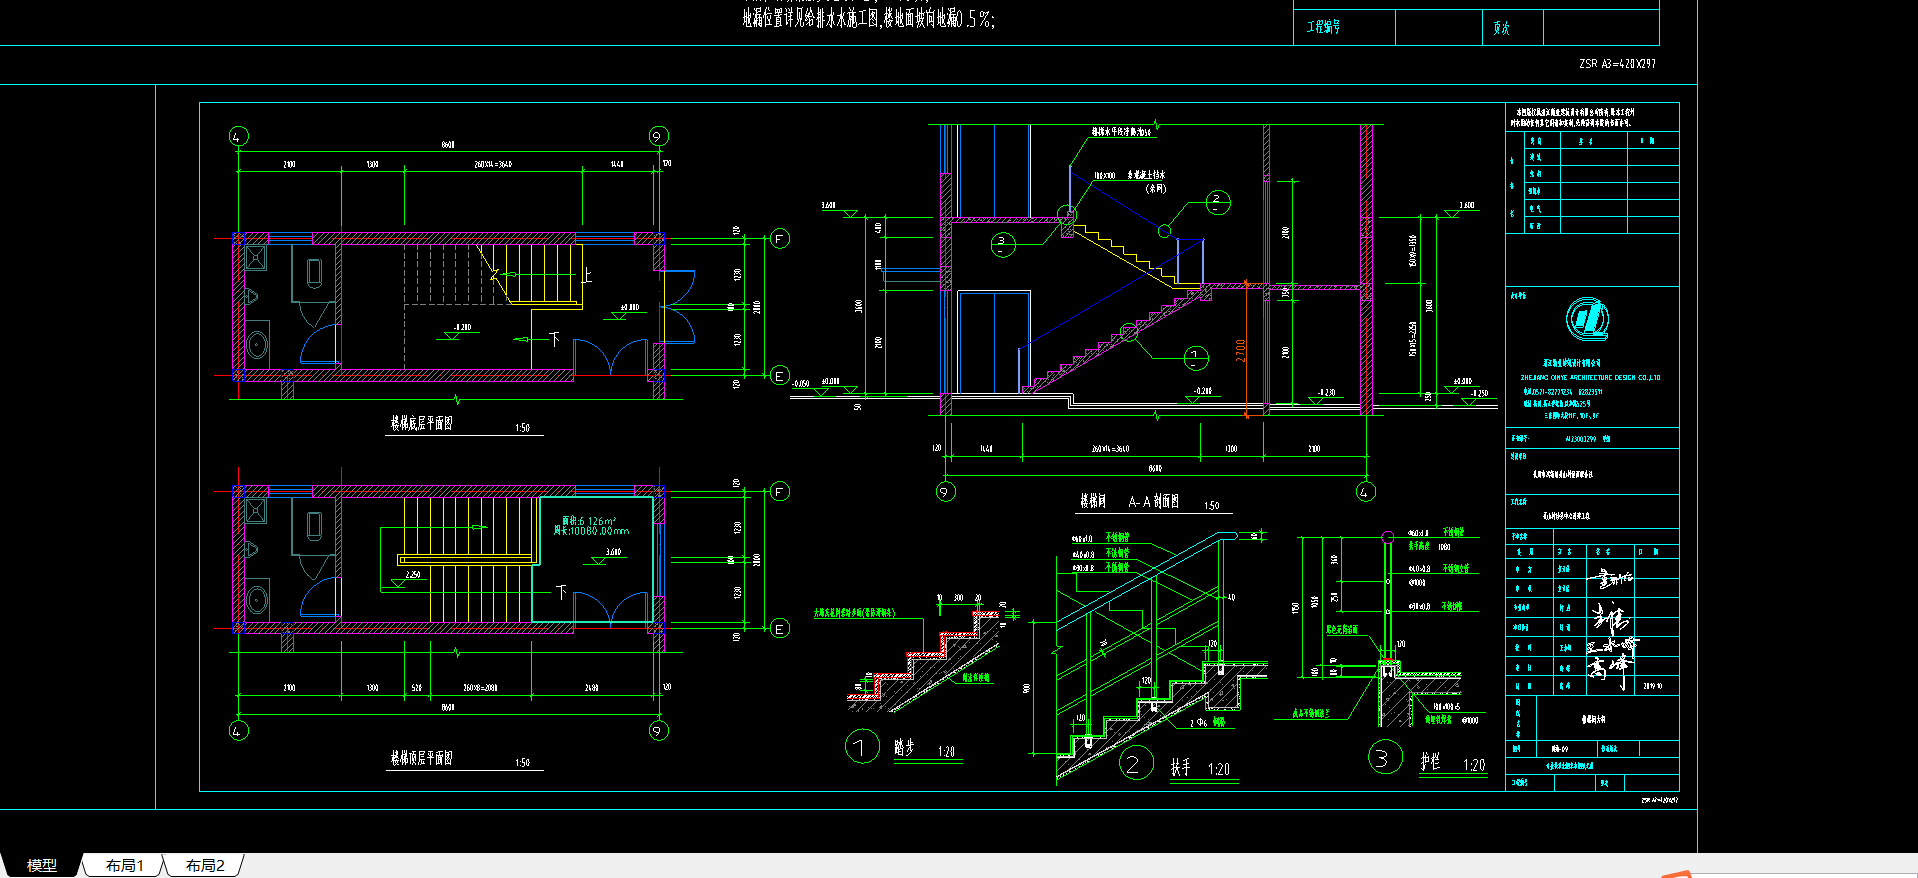Viewport: 1918px width, 878px height.
Task: Select the 下 label in top-floor plan
Action: coord(561,592)
